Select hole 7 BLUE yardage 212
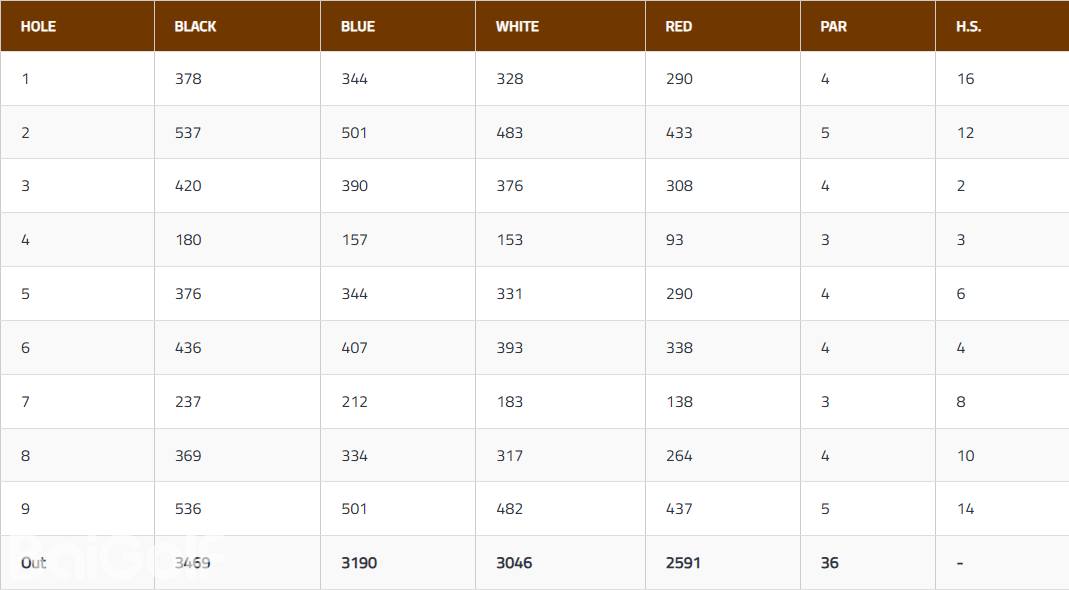This screenshot has height=590, width=1069. point(354,402)
